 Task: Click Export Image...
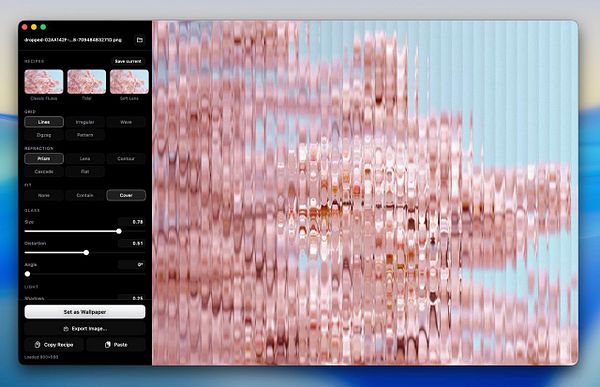pos(85,329)
